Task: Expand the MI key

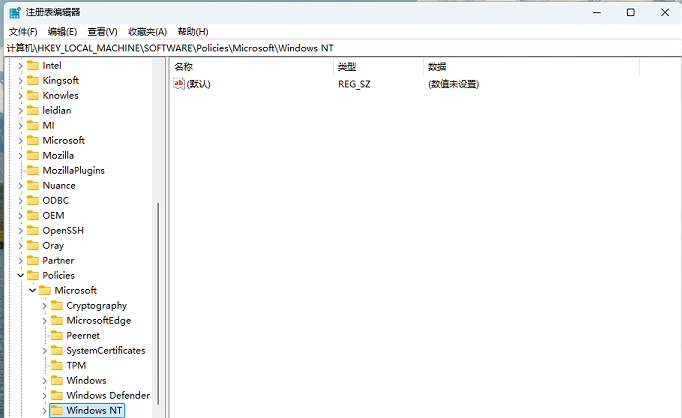Action: (20, 126)
